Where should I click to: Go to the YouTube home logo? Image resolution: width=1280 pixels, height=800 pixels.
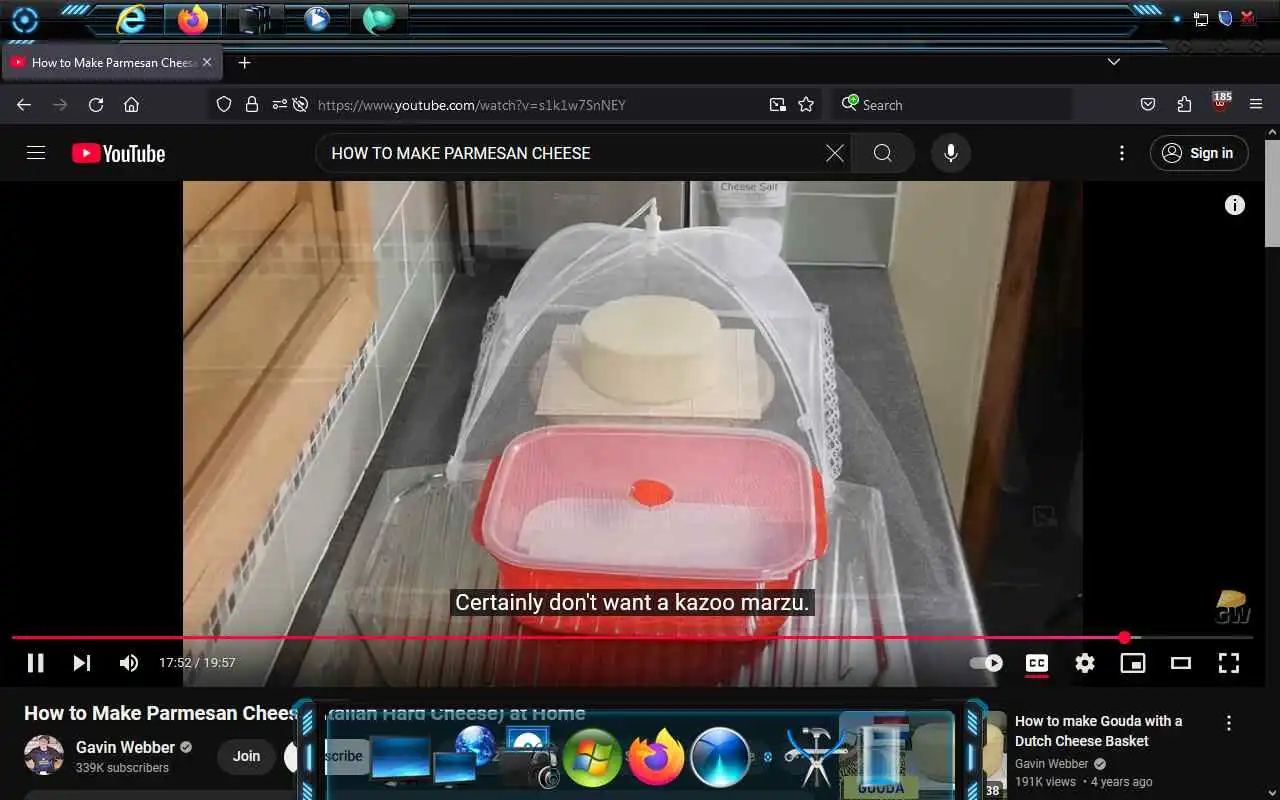pyautogui.click(x=118, y=153)
